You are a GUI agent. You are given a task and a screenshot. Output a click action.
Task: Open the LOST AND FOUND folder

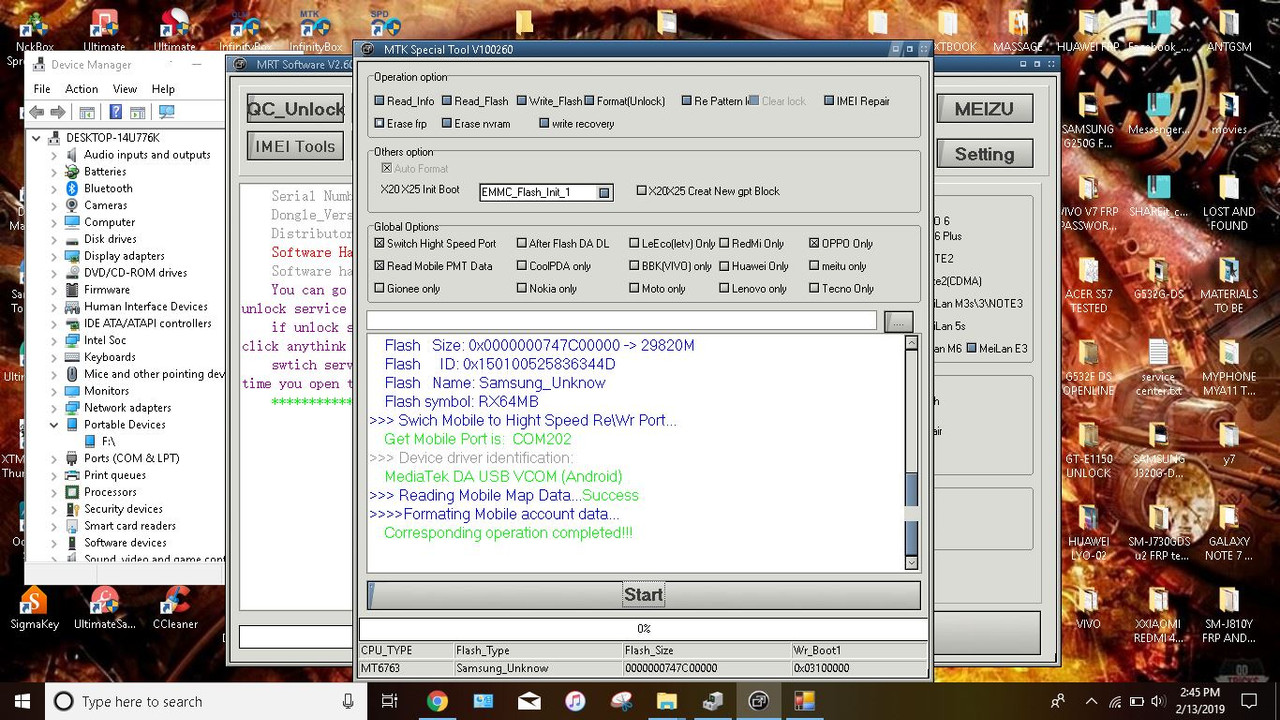pyautogui.click(x=1229, y=203)
